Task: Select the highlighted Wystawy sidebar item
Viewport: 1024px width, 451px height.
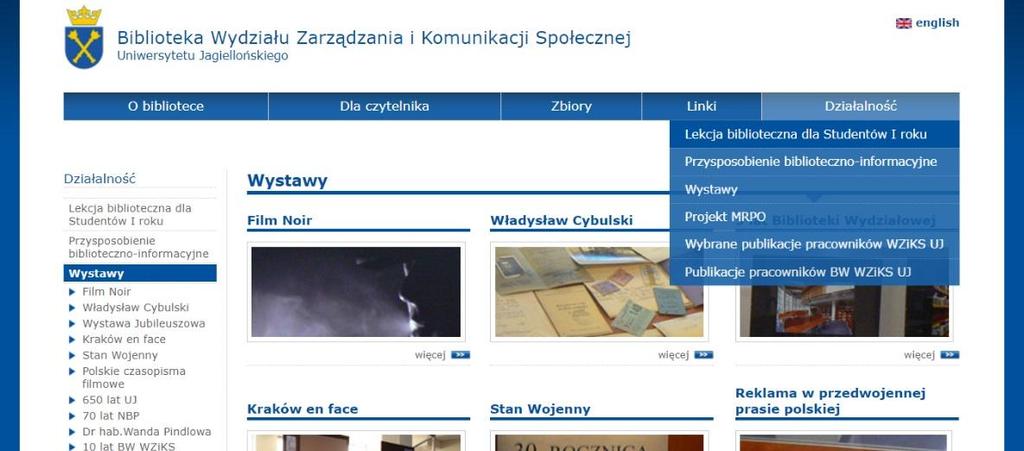Action: 140,273
